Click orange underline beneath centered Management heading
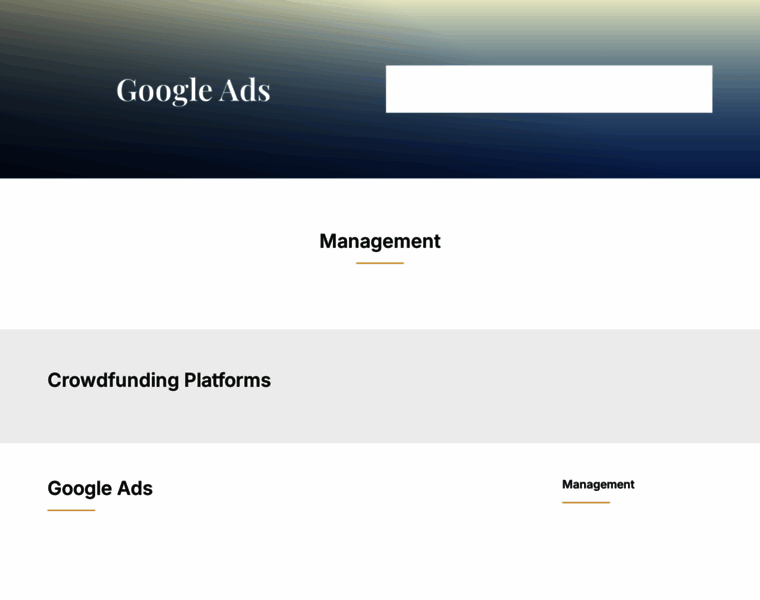 [379, 263]
